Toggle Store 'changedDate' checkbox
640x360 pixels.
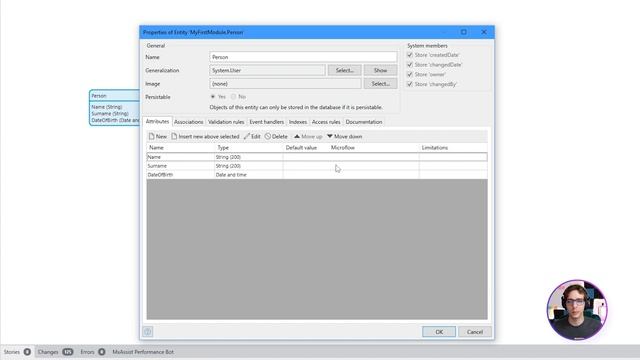click(x=410, y=64)
